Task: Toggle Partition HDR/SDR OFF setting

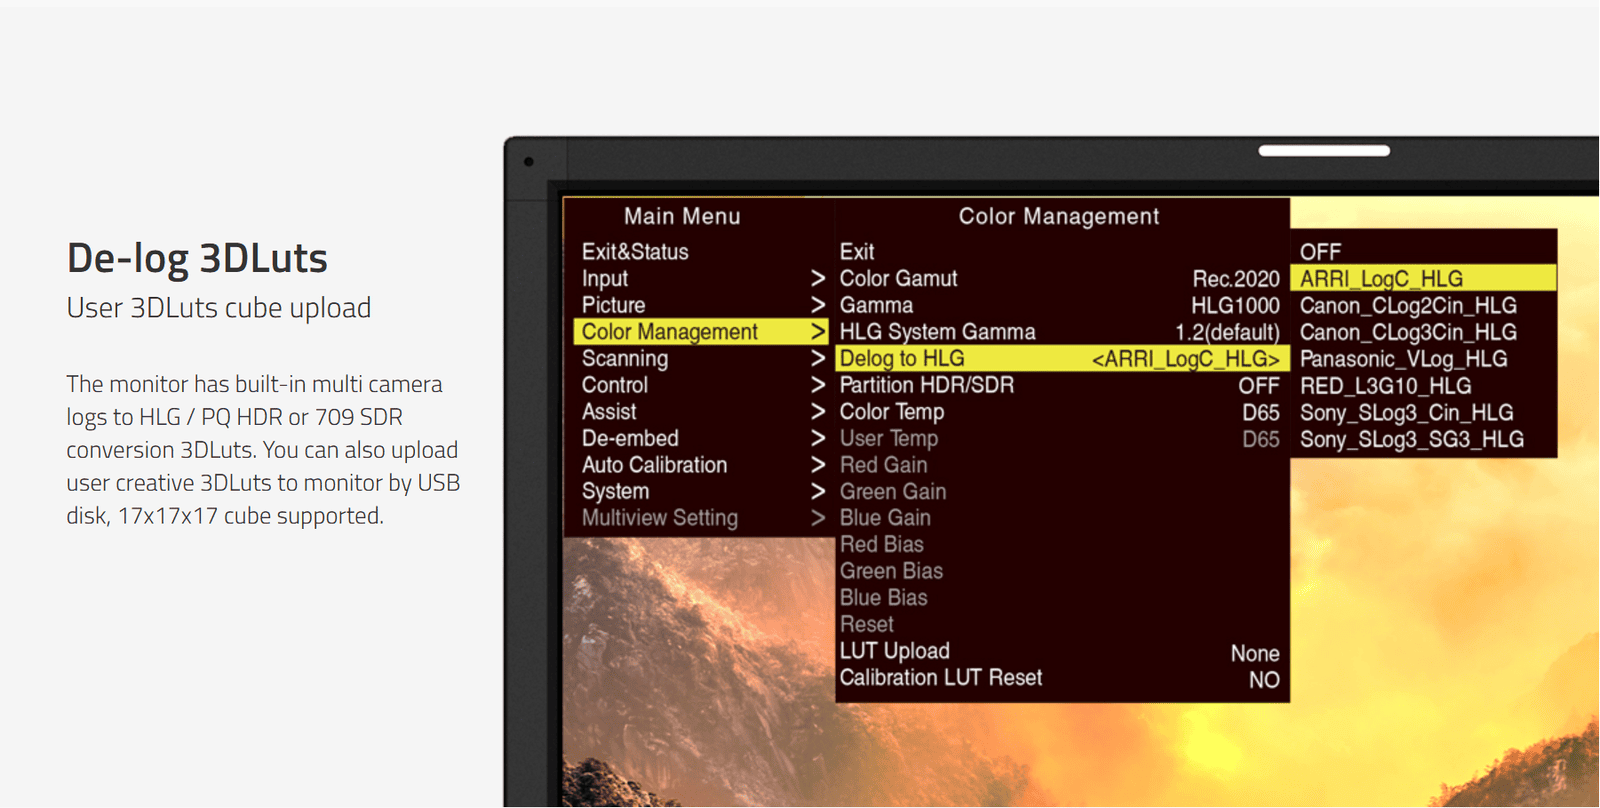Action: pyautogui.click(x=1258, y=386)
